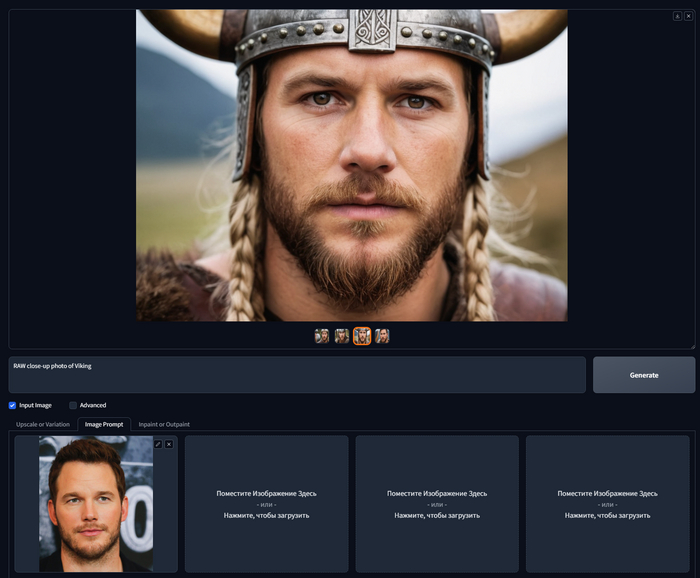Download the generated image via gallery icon
This screenshot has height=578, width=700.
point(677,16)
